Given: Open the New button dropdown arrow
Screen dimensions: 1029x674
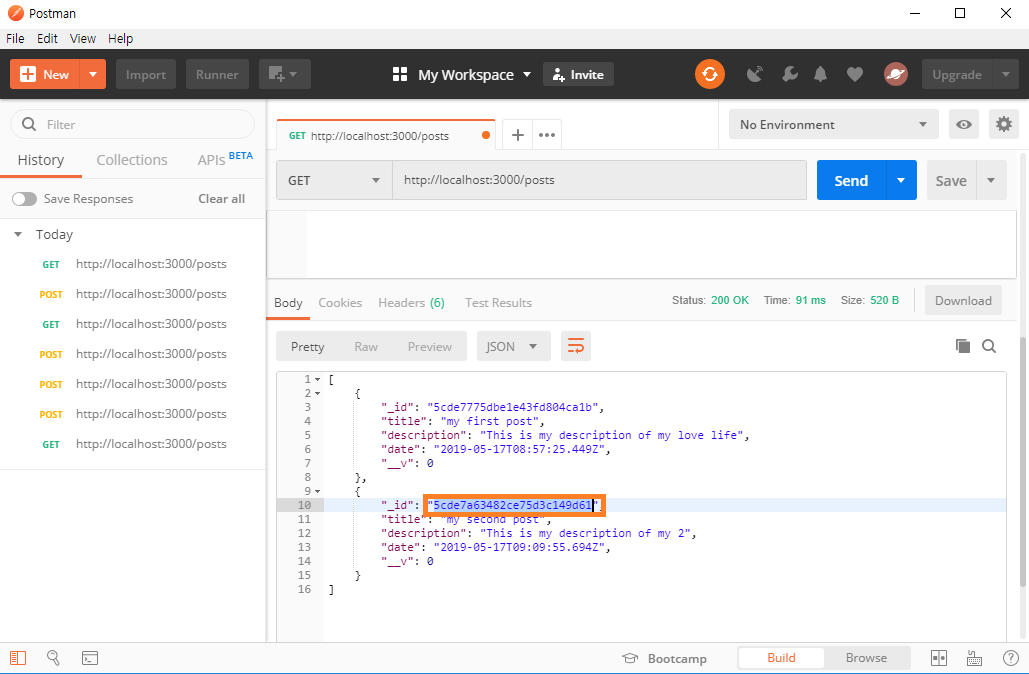Looking at the screenshot, I should [x=93, y=74].
